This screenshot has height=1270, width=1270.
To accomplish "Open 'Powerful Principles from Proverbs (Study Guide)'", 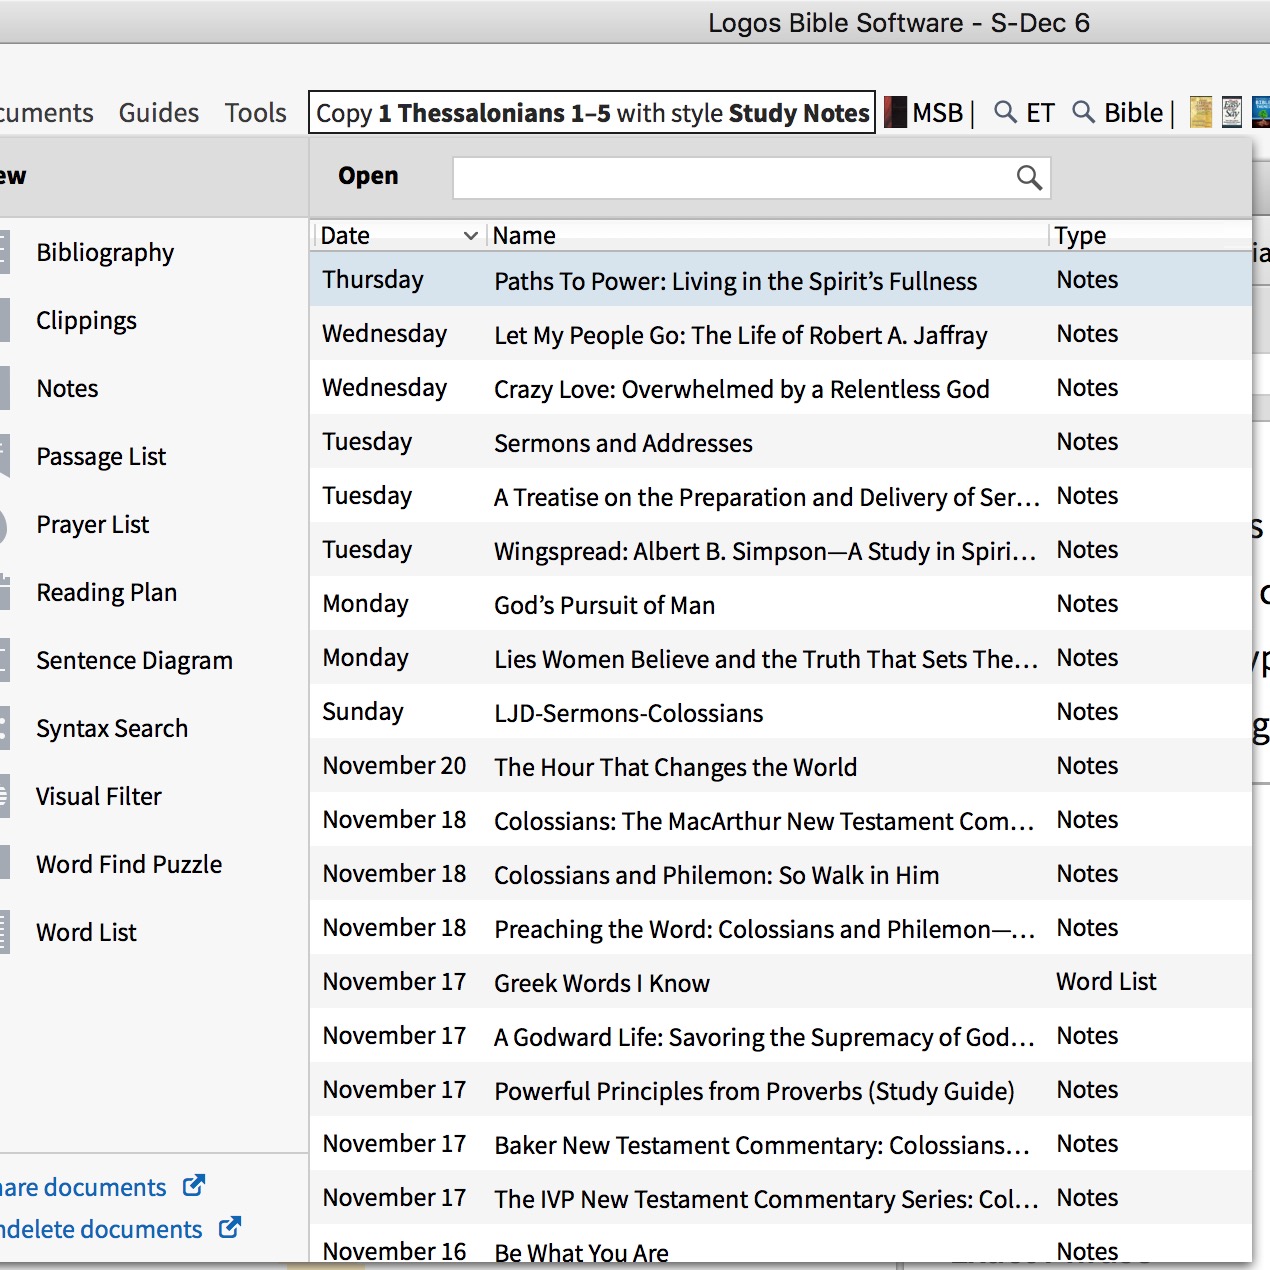I will (x=780, y=1090).
